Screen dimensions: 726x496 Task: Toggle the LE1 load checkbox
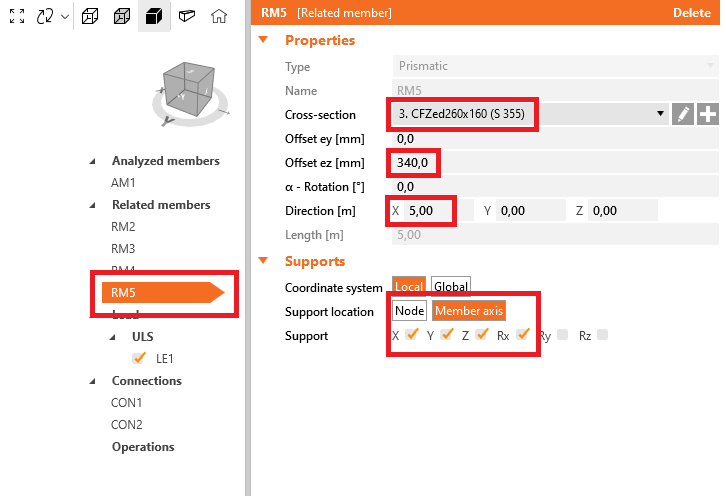139,358
